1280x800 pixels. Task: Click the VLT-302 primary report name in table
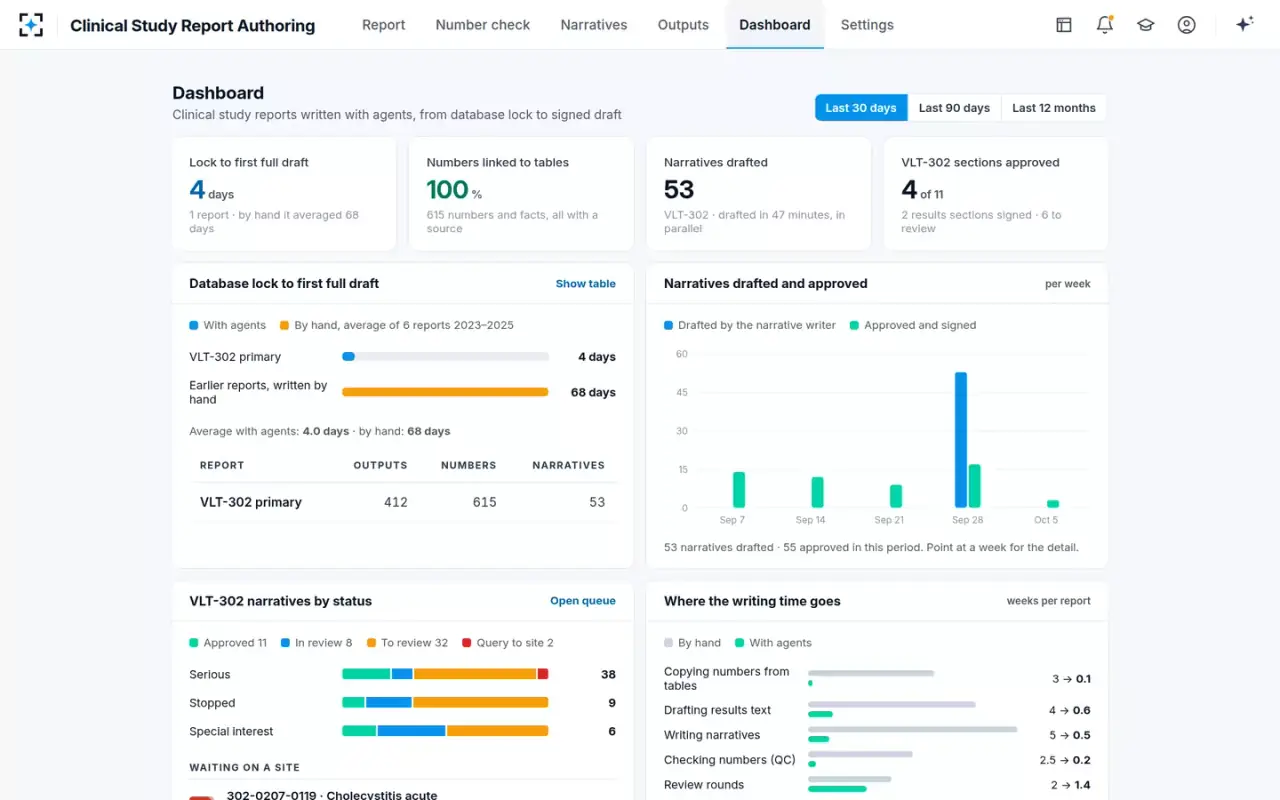251,502
